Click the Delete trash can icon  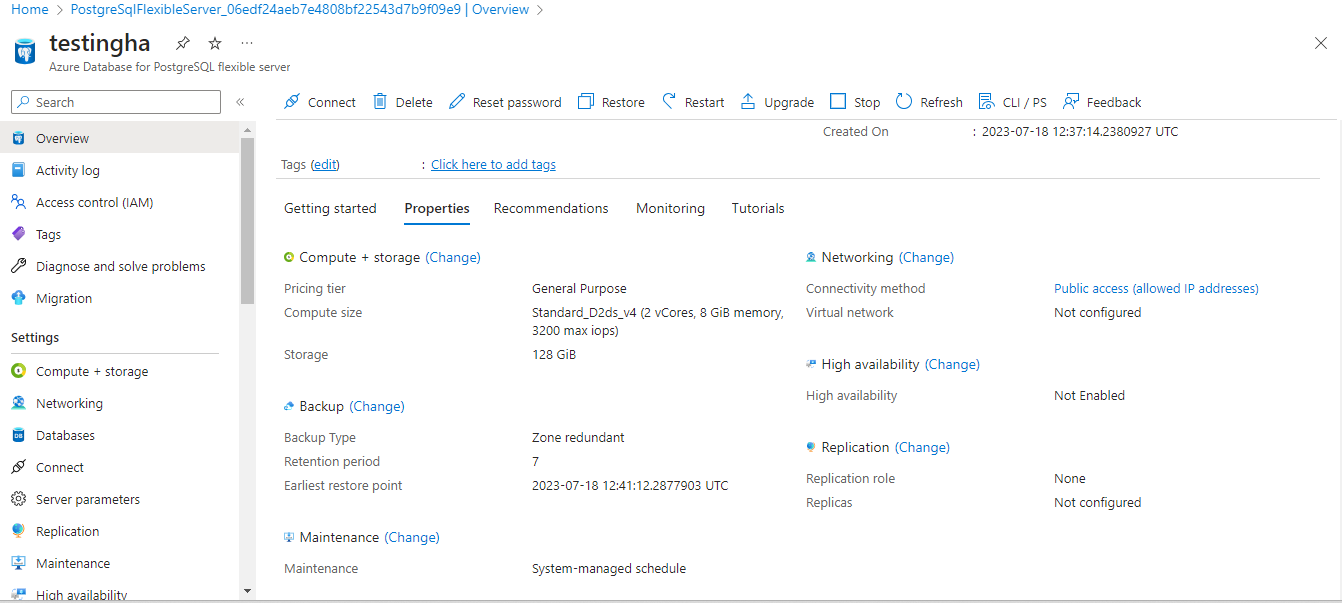[380, 101]
